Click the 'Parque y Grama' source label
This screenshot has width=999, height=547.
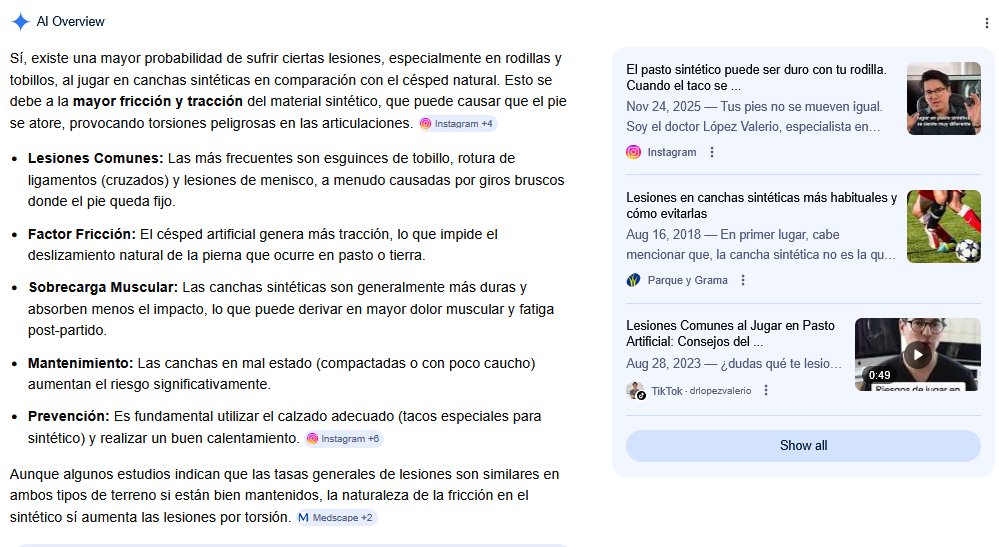pyautogui.click(x=687, y=280)
